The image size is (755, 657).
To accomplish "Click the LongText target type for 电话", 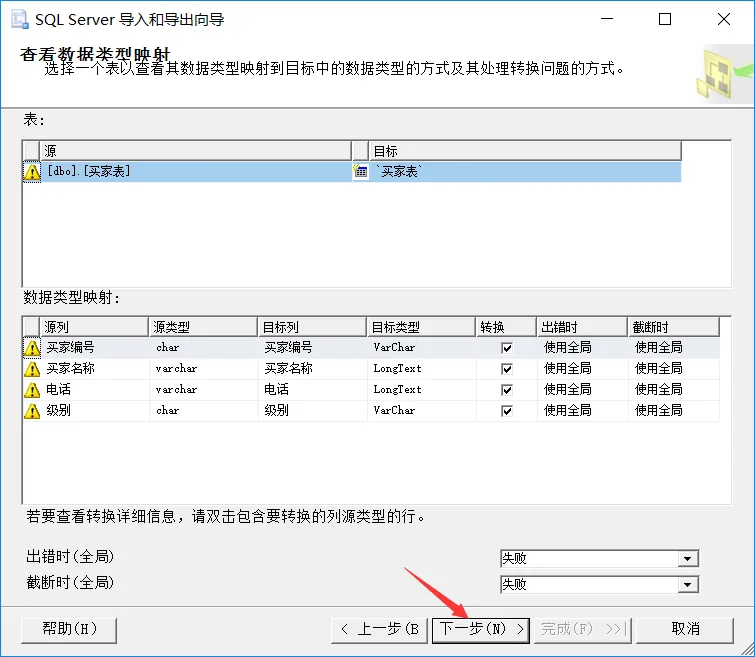I will pos(422,389).
